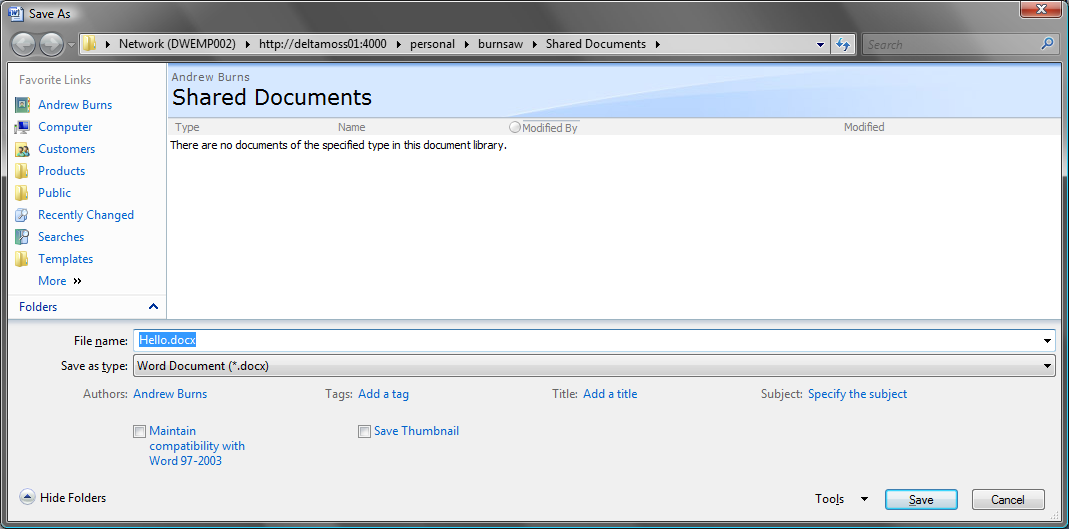Open the Tools menu
This screenshot has height=529, width=1069.
tap(840, 499)
